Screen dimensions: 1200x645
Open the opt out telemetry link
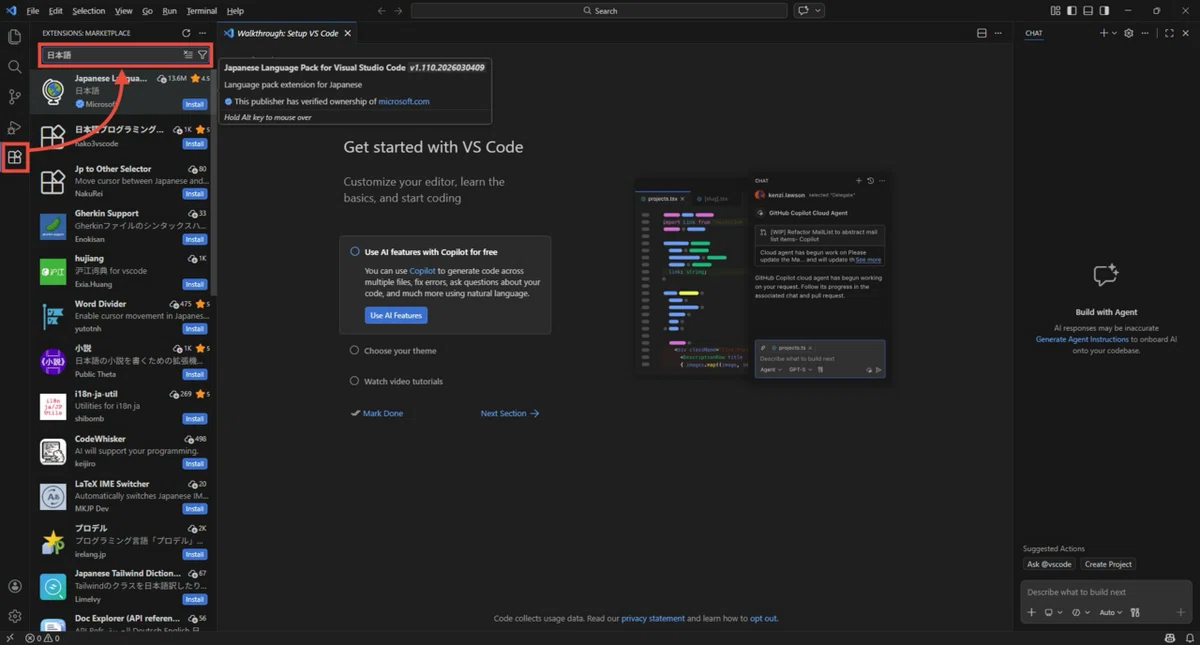coord(763,618)
